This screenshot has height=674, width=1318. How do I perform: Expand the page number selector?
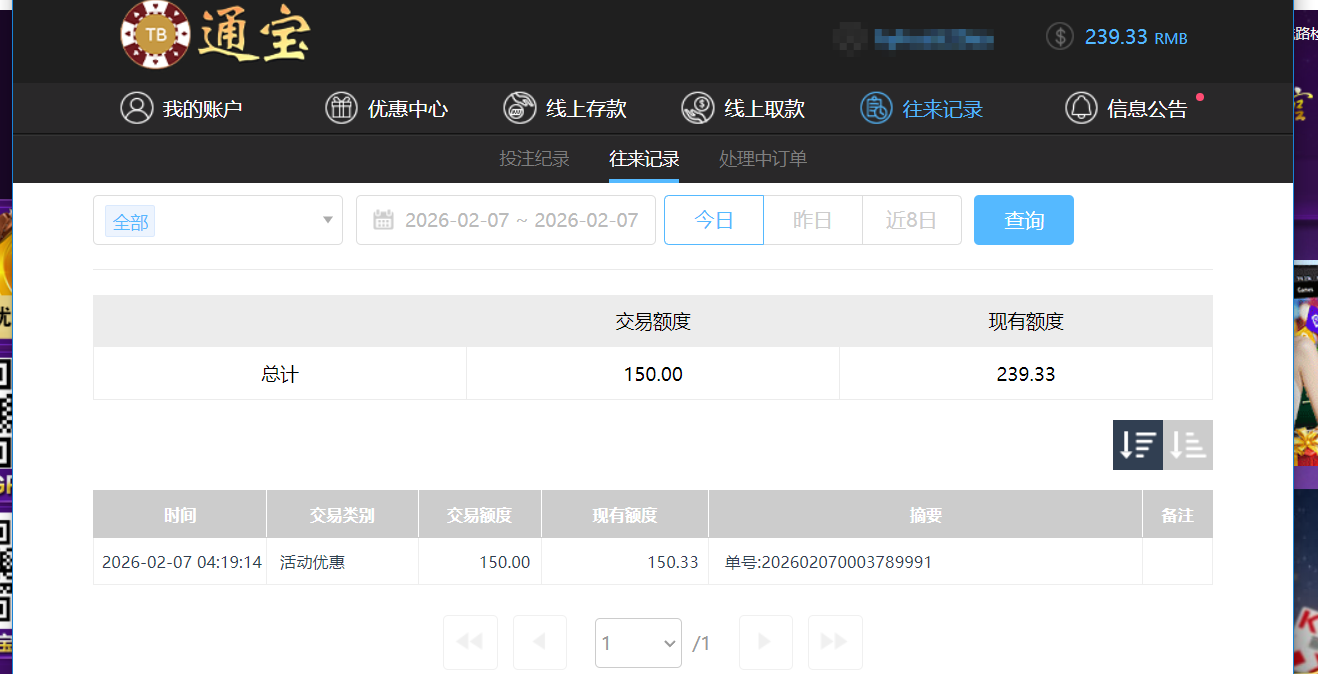click(638, 642)
